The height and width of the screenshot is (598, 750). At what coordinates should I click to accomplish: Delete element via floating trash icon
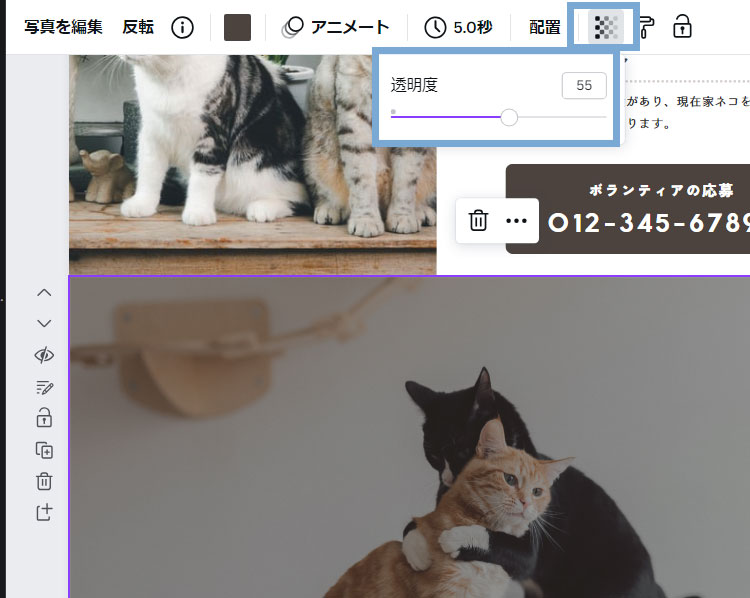pyautogui.click(x=478, y=221)
